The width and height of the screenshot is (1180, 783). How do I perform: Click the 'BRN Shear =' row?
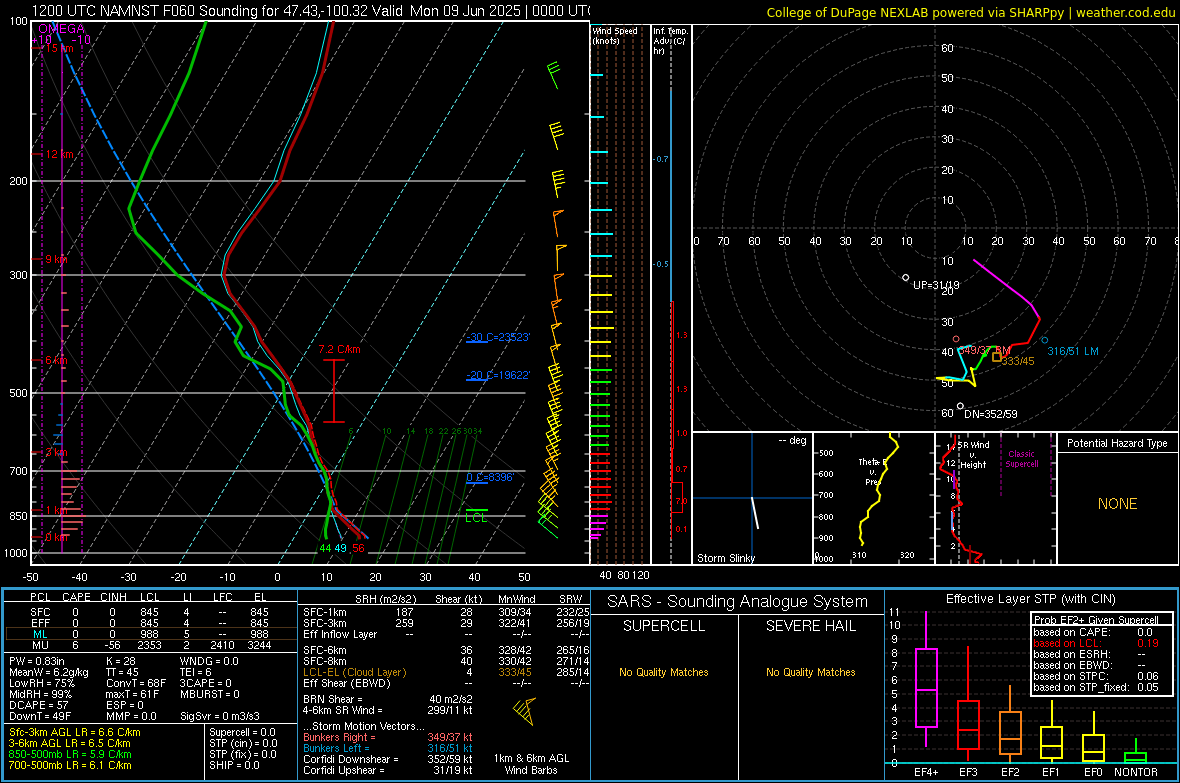[x=388, y=699]
